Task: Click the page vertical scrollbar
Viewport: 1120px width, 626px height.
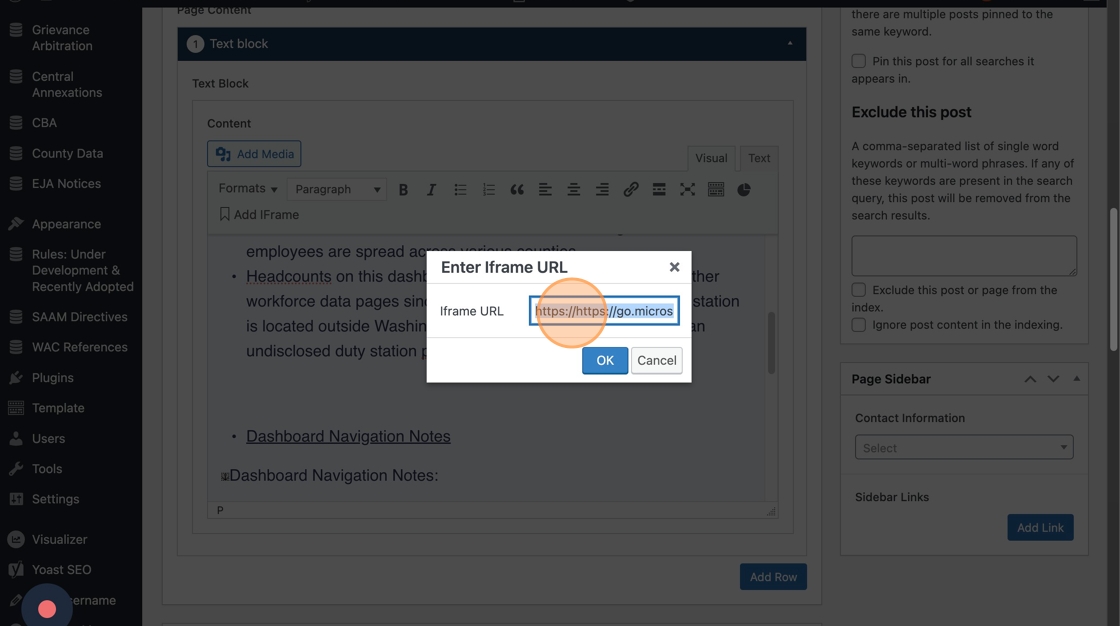Action: point(1113,279)
